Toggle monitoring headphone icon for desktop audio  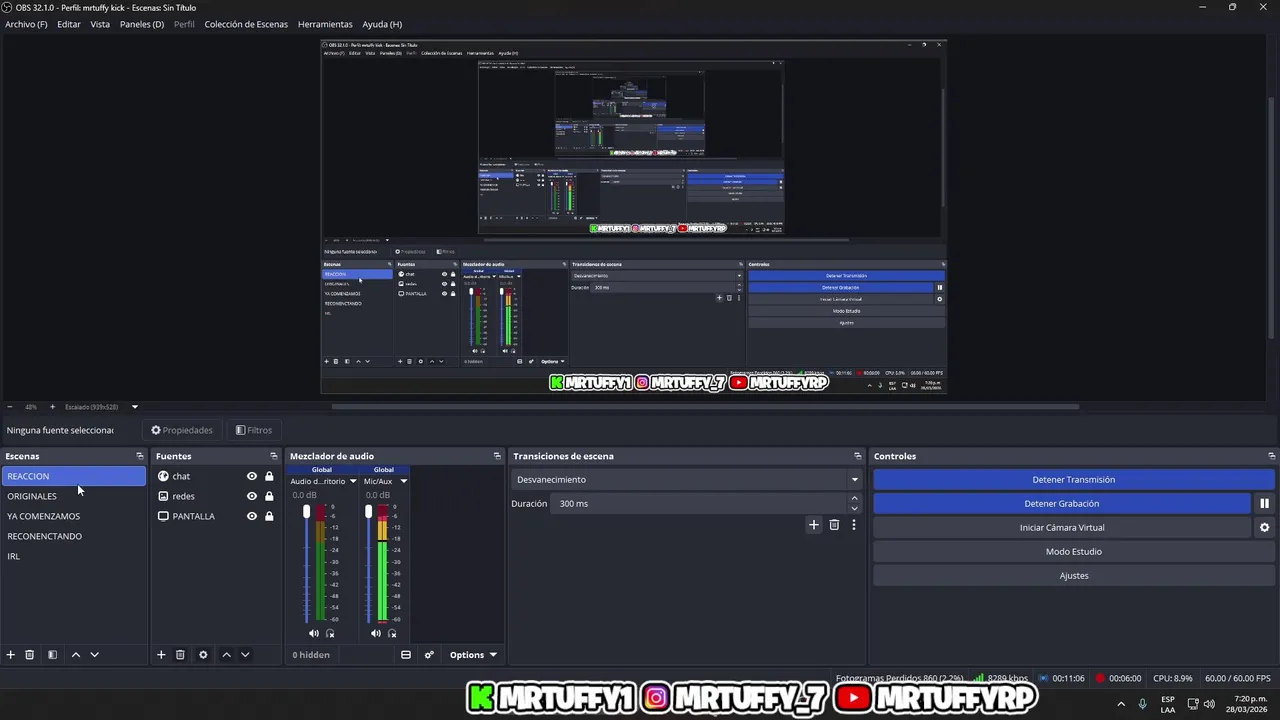click(x=330, y=633)
